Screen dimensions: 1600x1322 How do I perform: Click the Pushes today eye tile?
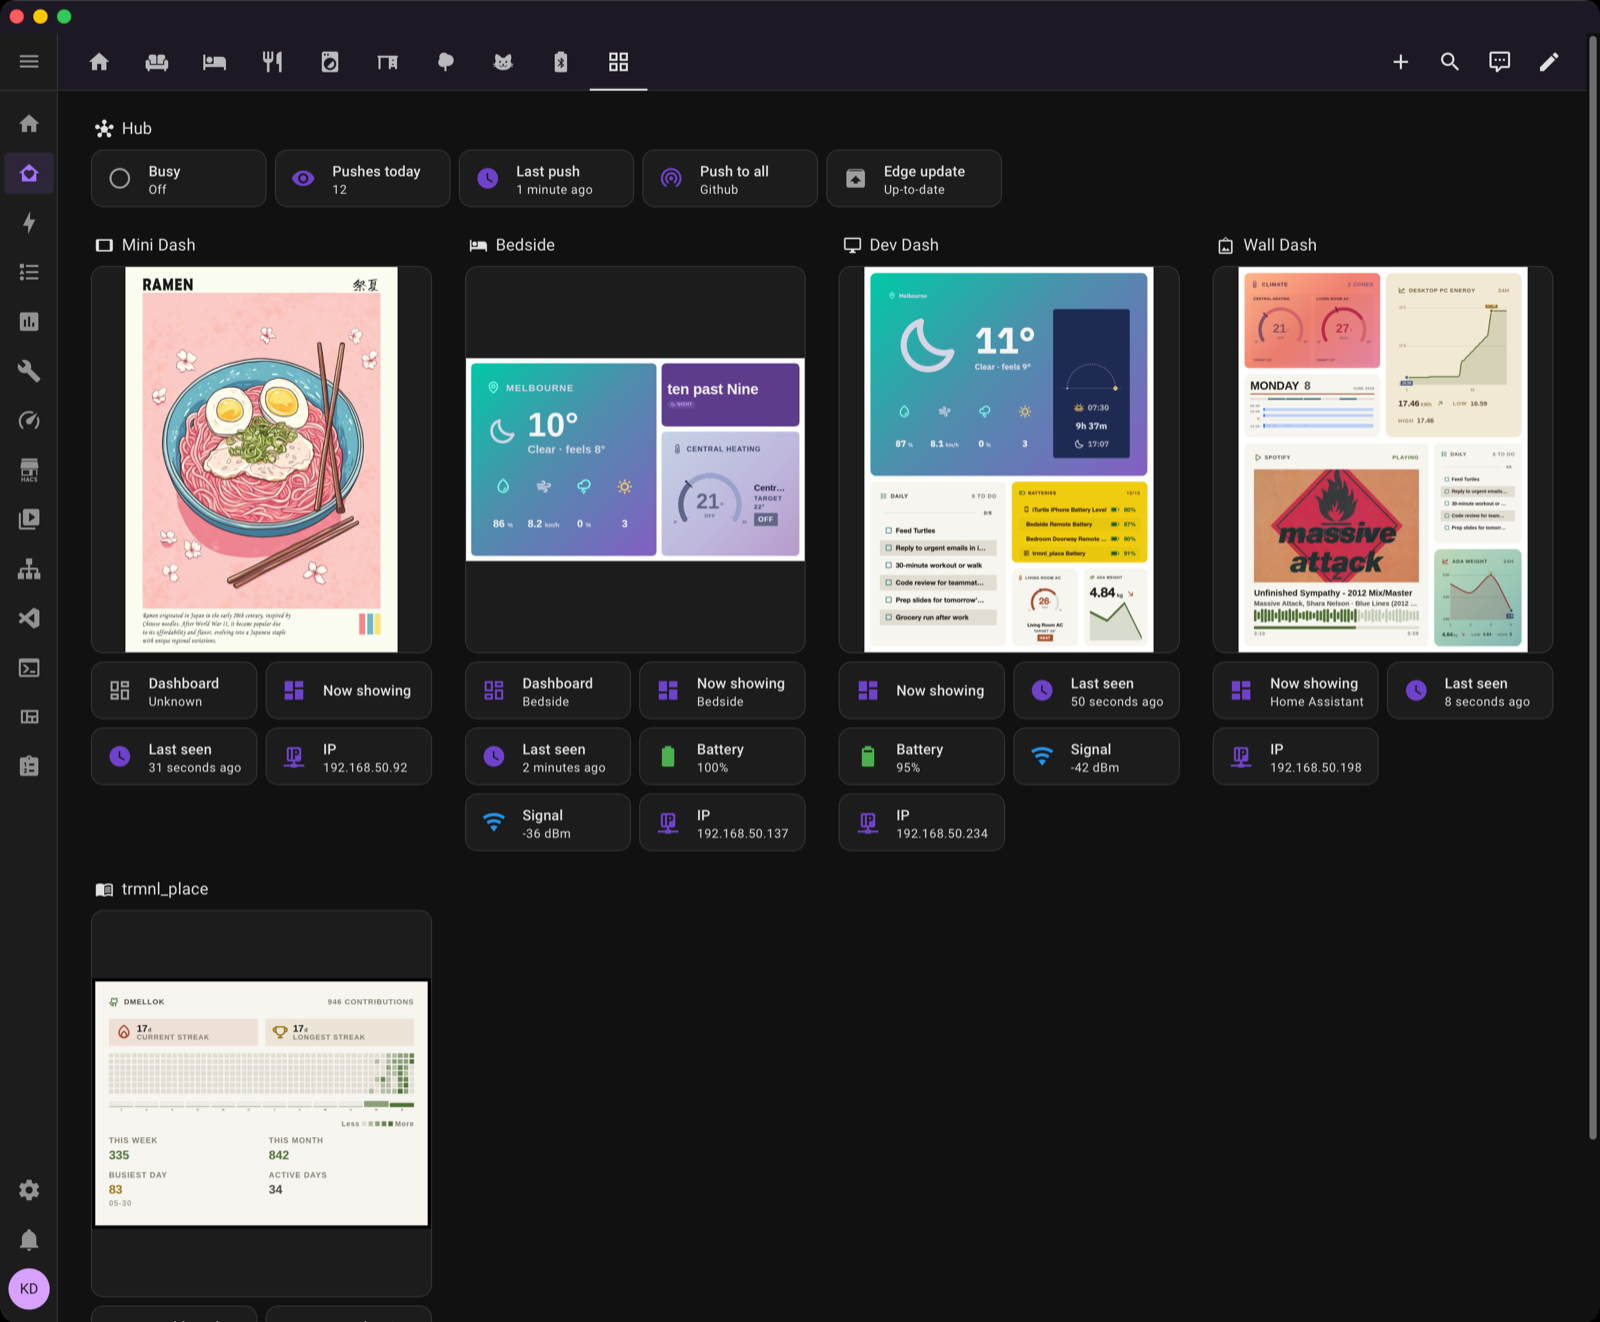pyautogui.click(x=362, y=179)
